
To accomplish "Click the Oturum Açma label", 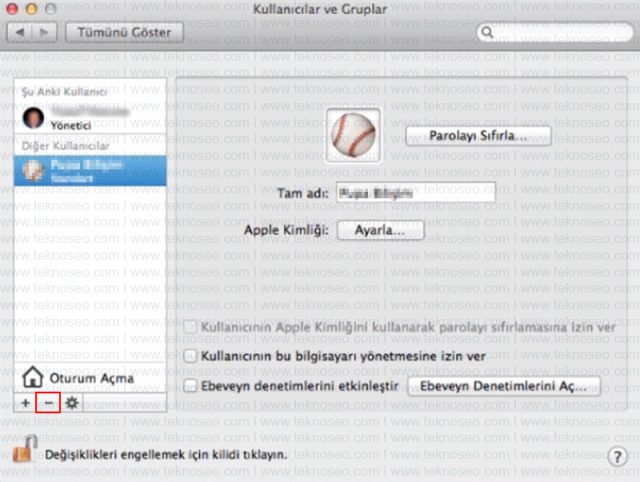I will point(91,378).
